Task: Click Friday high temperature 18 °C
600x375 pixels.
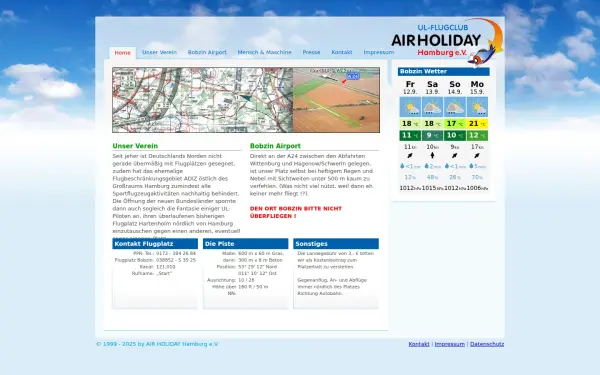Action: tap(410, 124)
